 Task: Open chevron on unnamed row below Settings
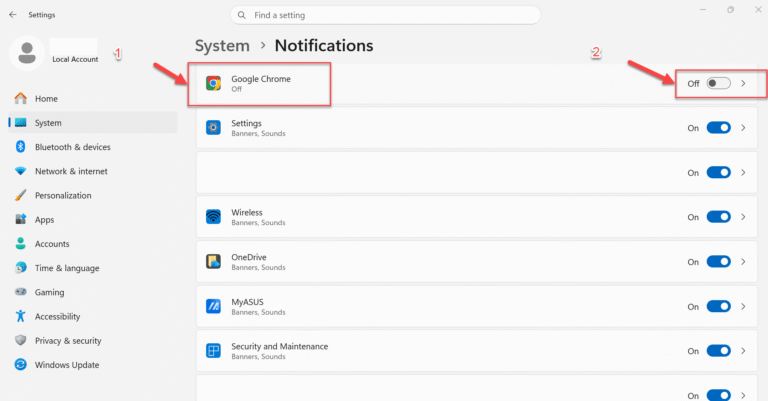pos(744,172)
